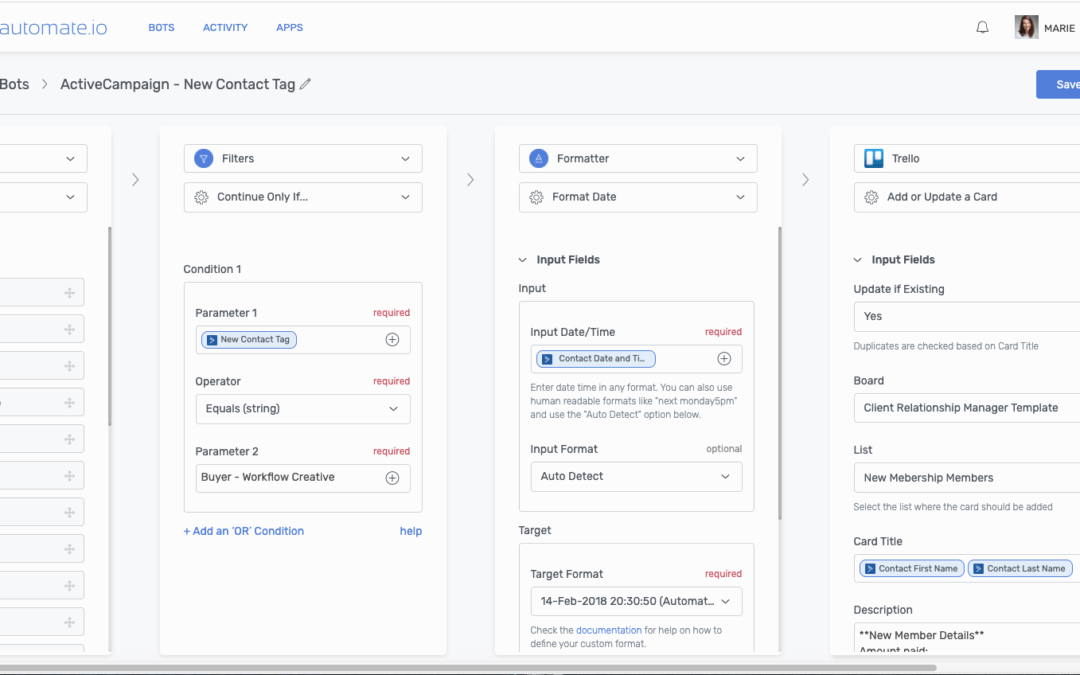Open the Equals (string) operator dropdown
Viewport: 1080px width, 675px height.
point(302,409)
